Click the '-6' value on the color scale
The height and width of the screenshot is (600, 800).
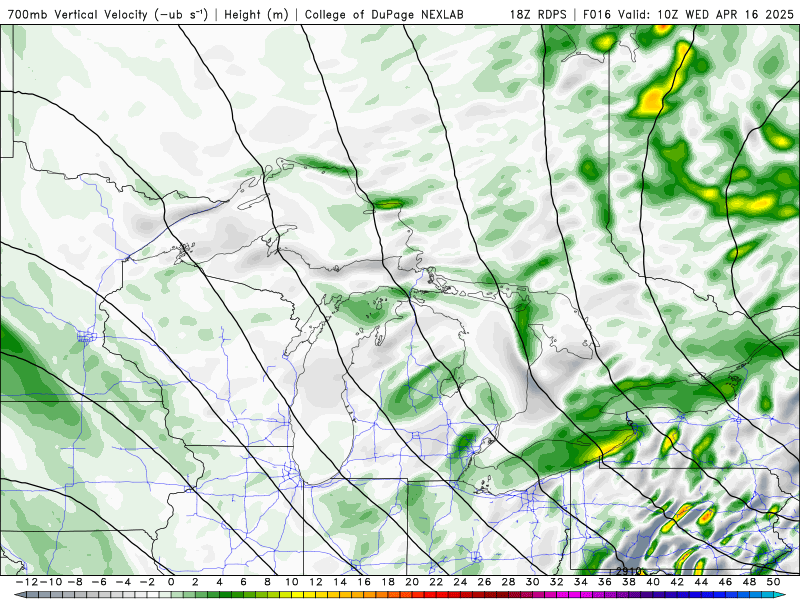coord(98,582)
